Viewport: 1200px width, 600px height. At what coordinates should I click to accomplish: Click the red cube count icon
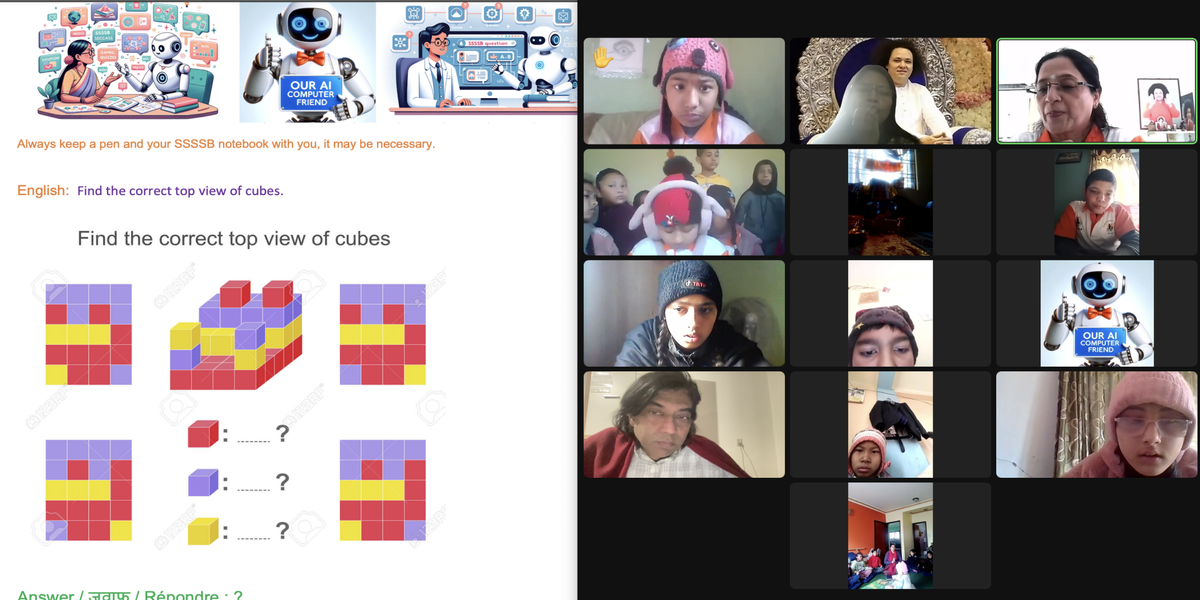point(202,433)
